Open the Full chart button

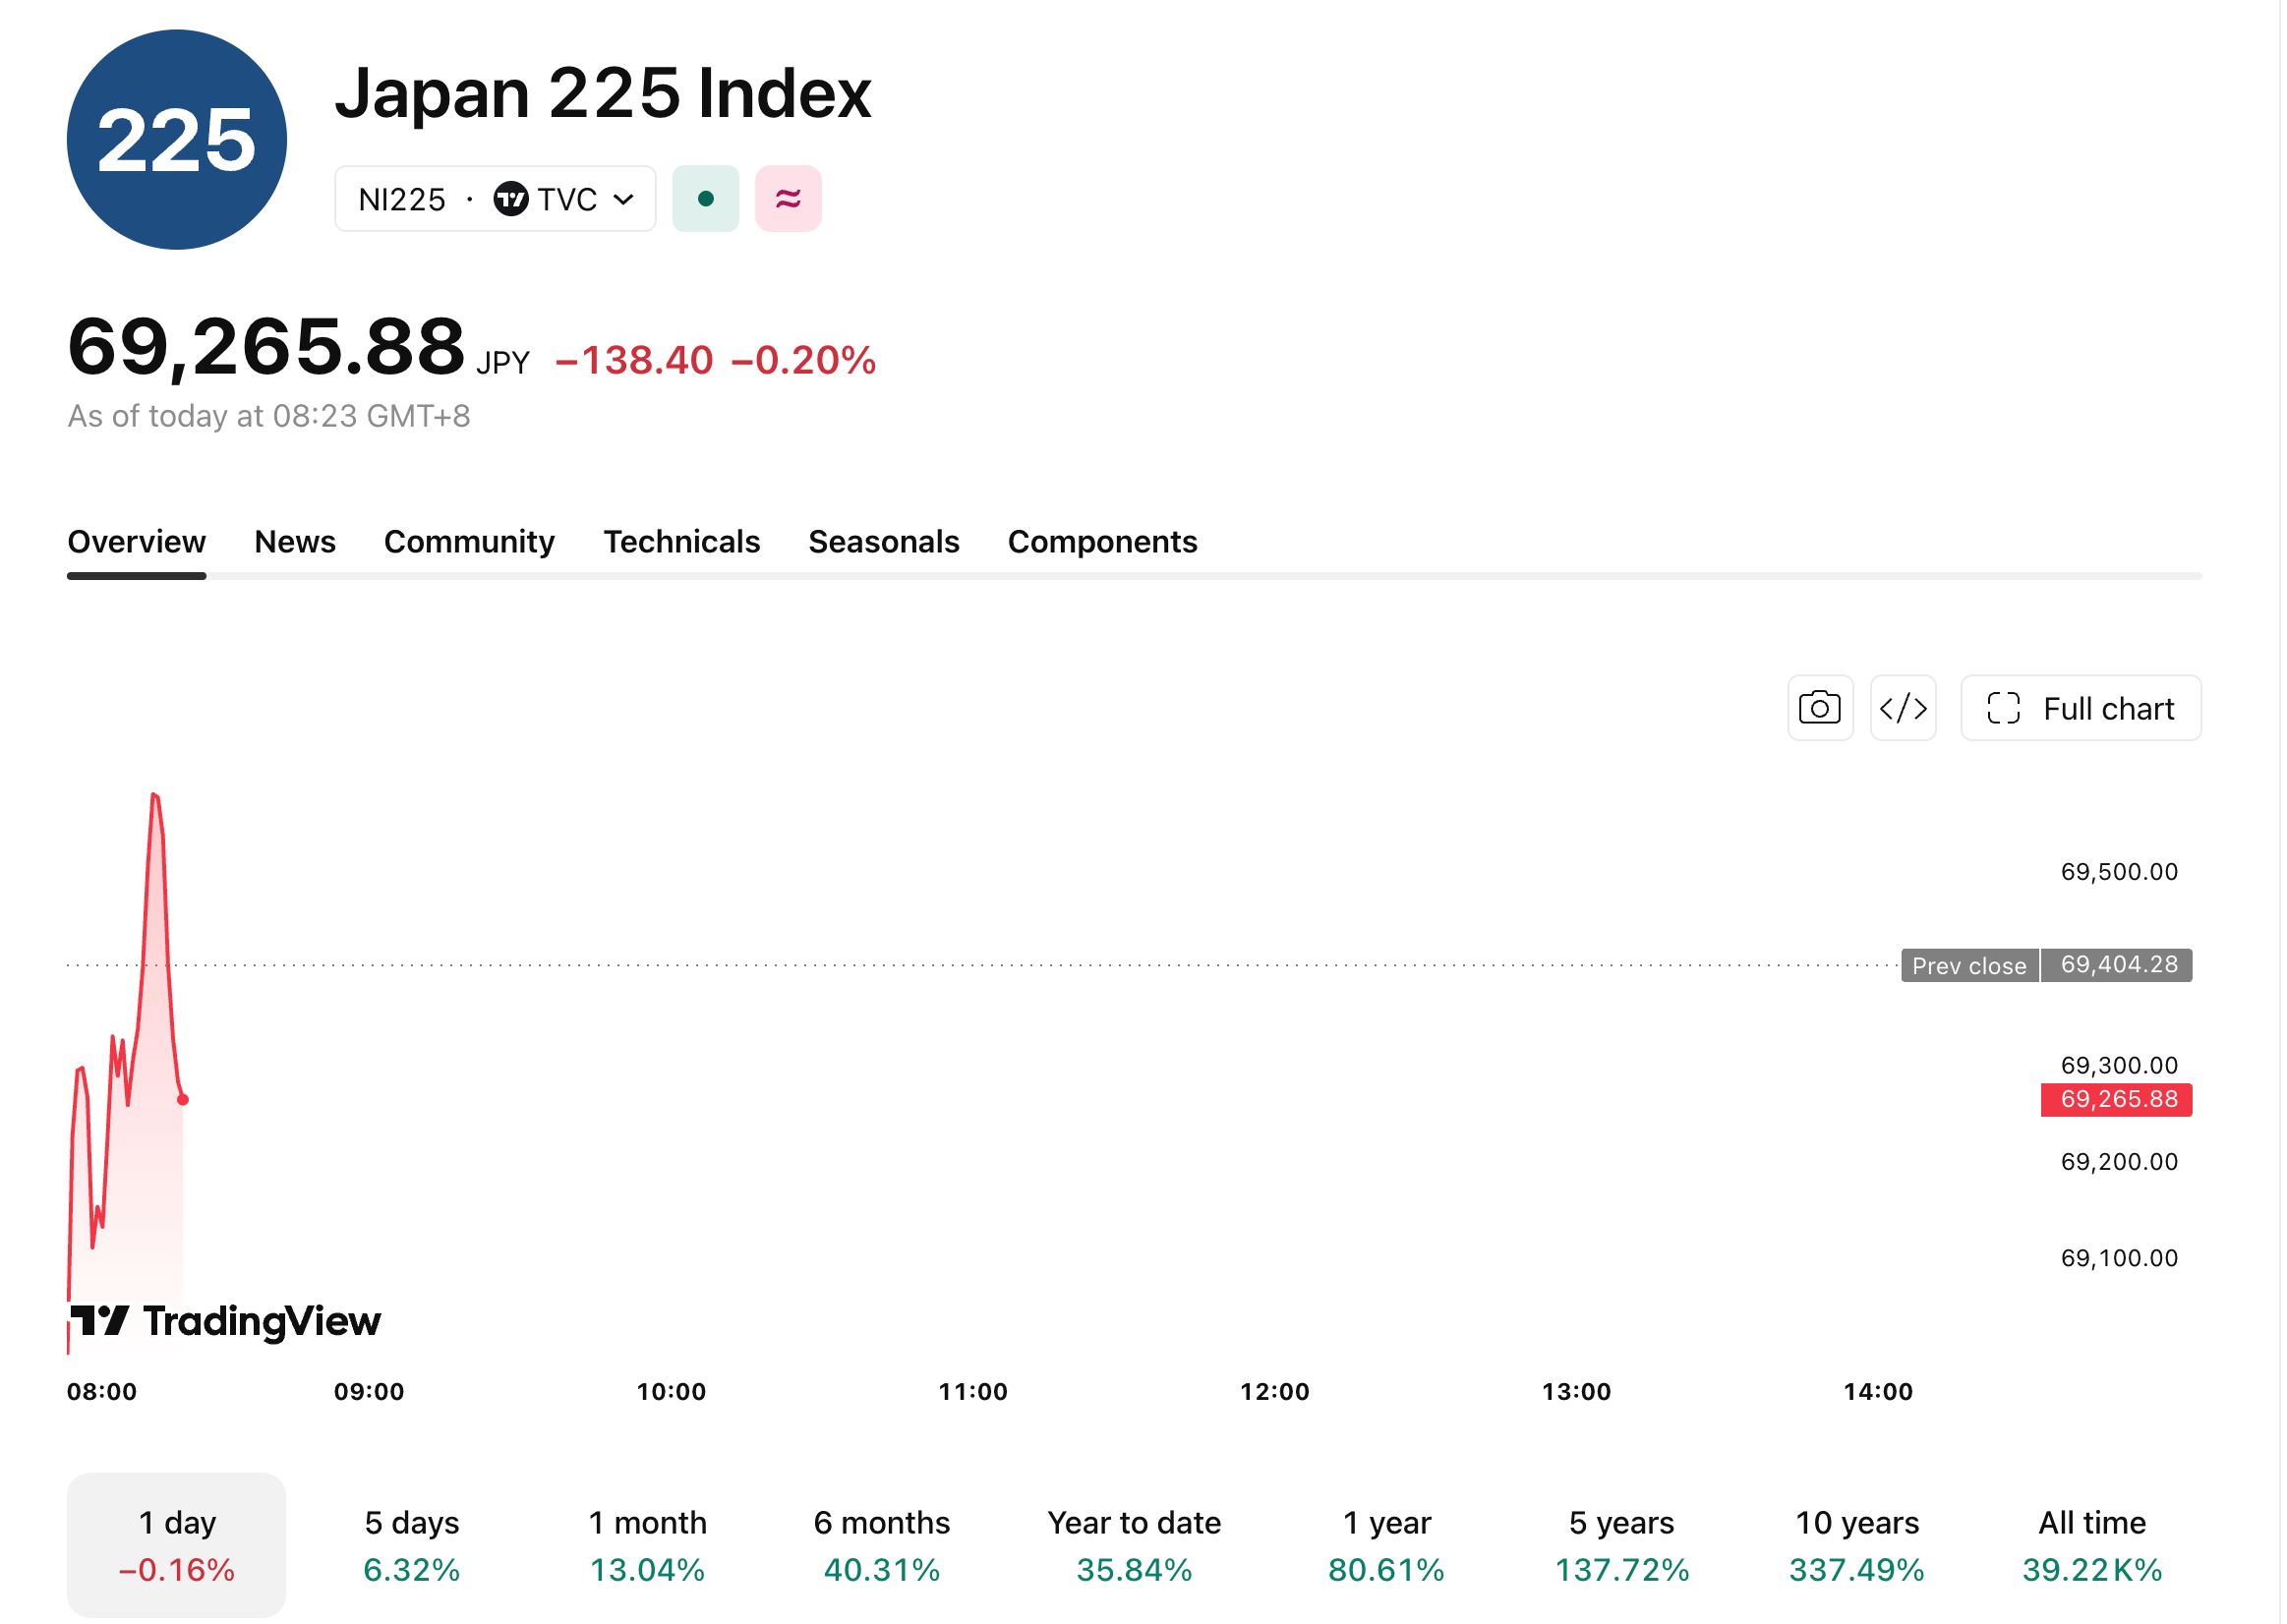2082,709
